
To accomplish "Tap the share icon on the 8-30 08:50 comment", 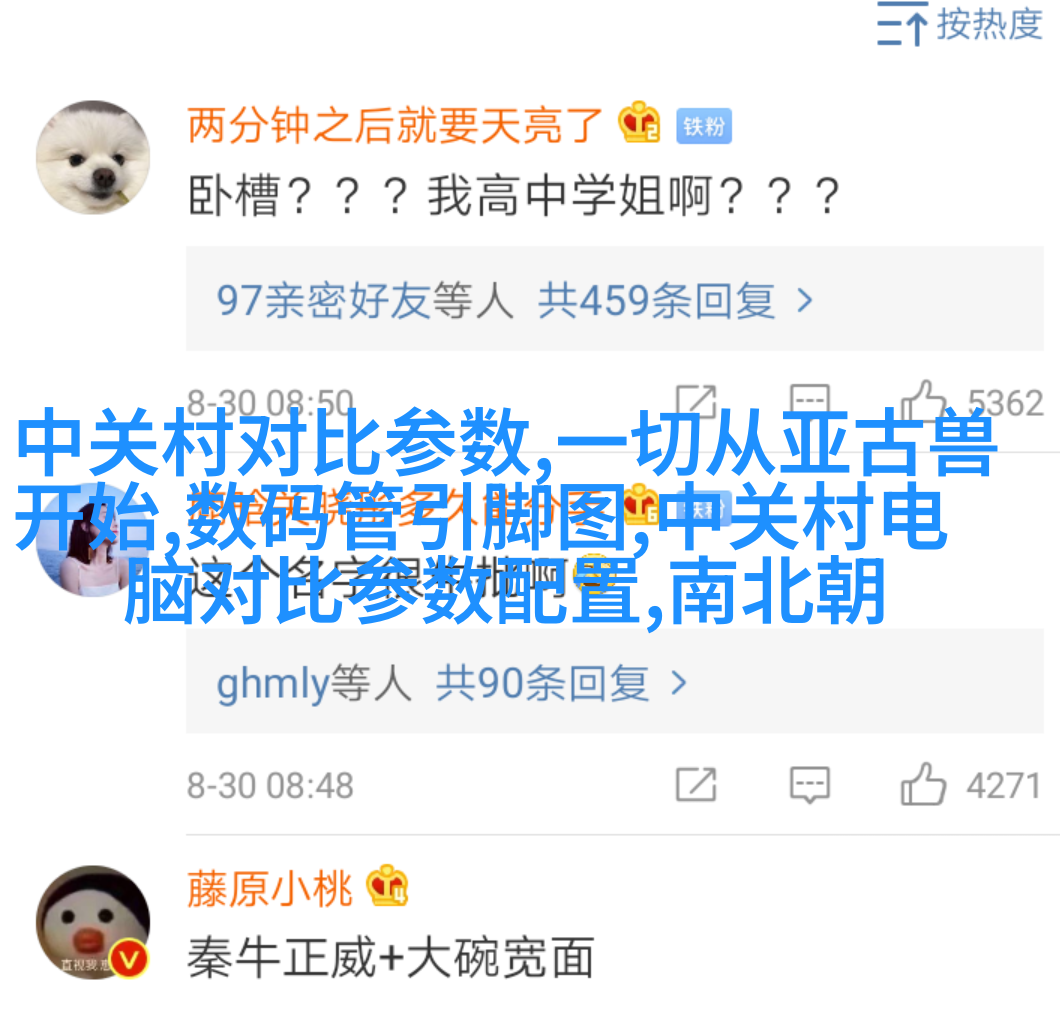I will (696, 402).
